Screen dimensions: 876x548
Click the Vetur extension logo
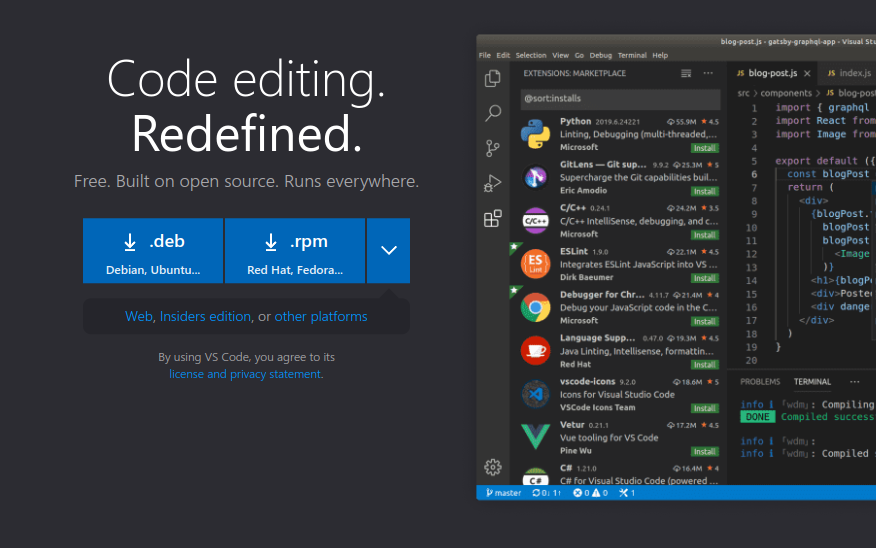535,437
